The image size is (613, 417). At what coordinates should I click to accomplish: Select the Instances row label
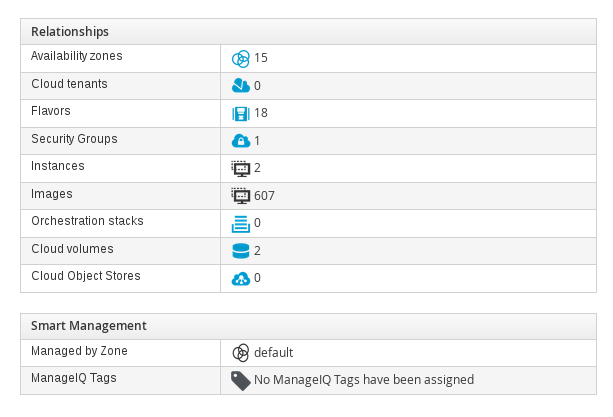point(58,166)
